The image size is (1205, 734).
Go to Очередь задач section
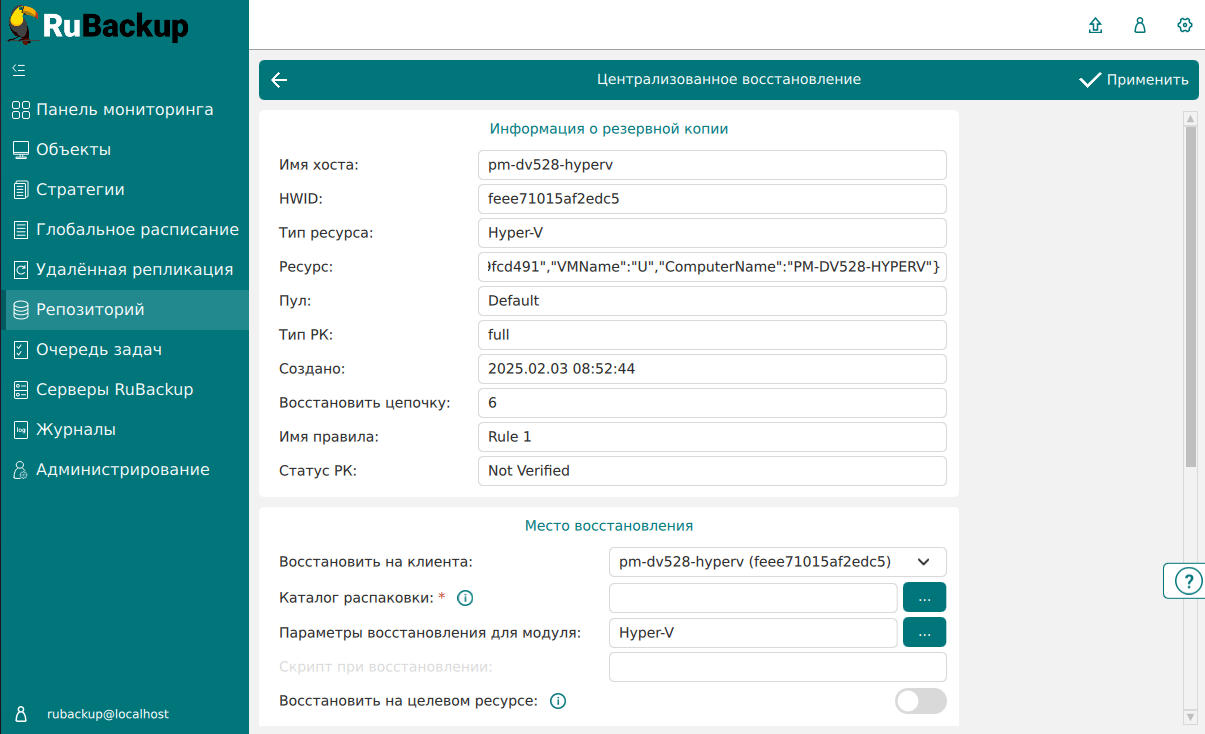98,350
